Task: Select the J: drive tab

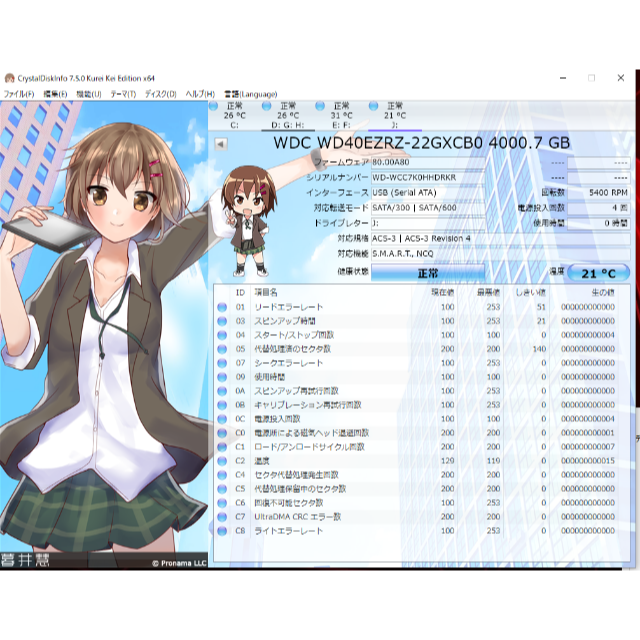Action: [x=395, y=116]
